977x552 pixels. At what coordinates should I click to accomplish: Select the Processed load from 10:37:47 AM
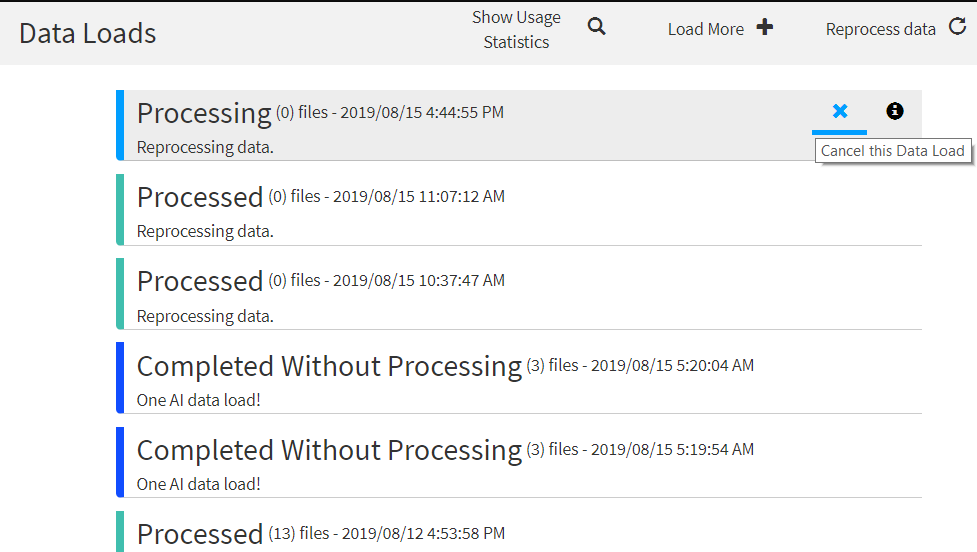point(200,281)
